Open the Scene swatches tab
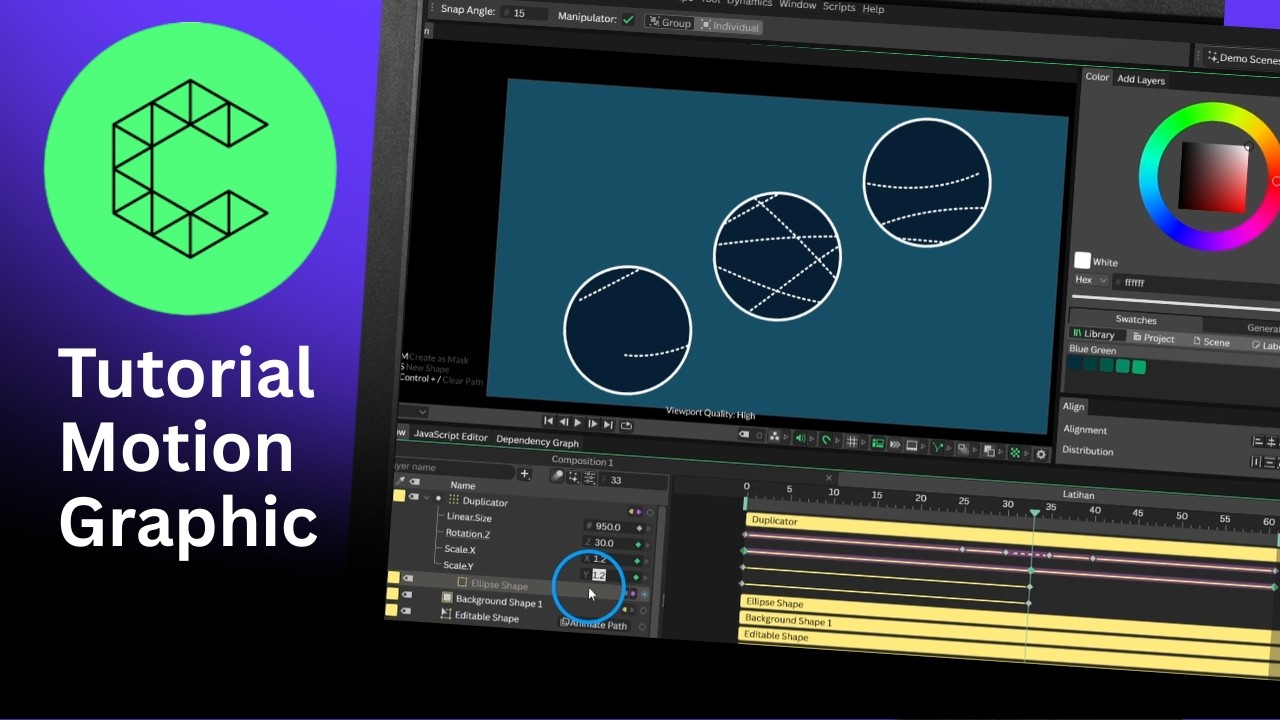Viewport: 1280px width, 720px height. (x=1211, y=342)
